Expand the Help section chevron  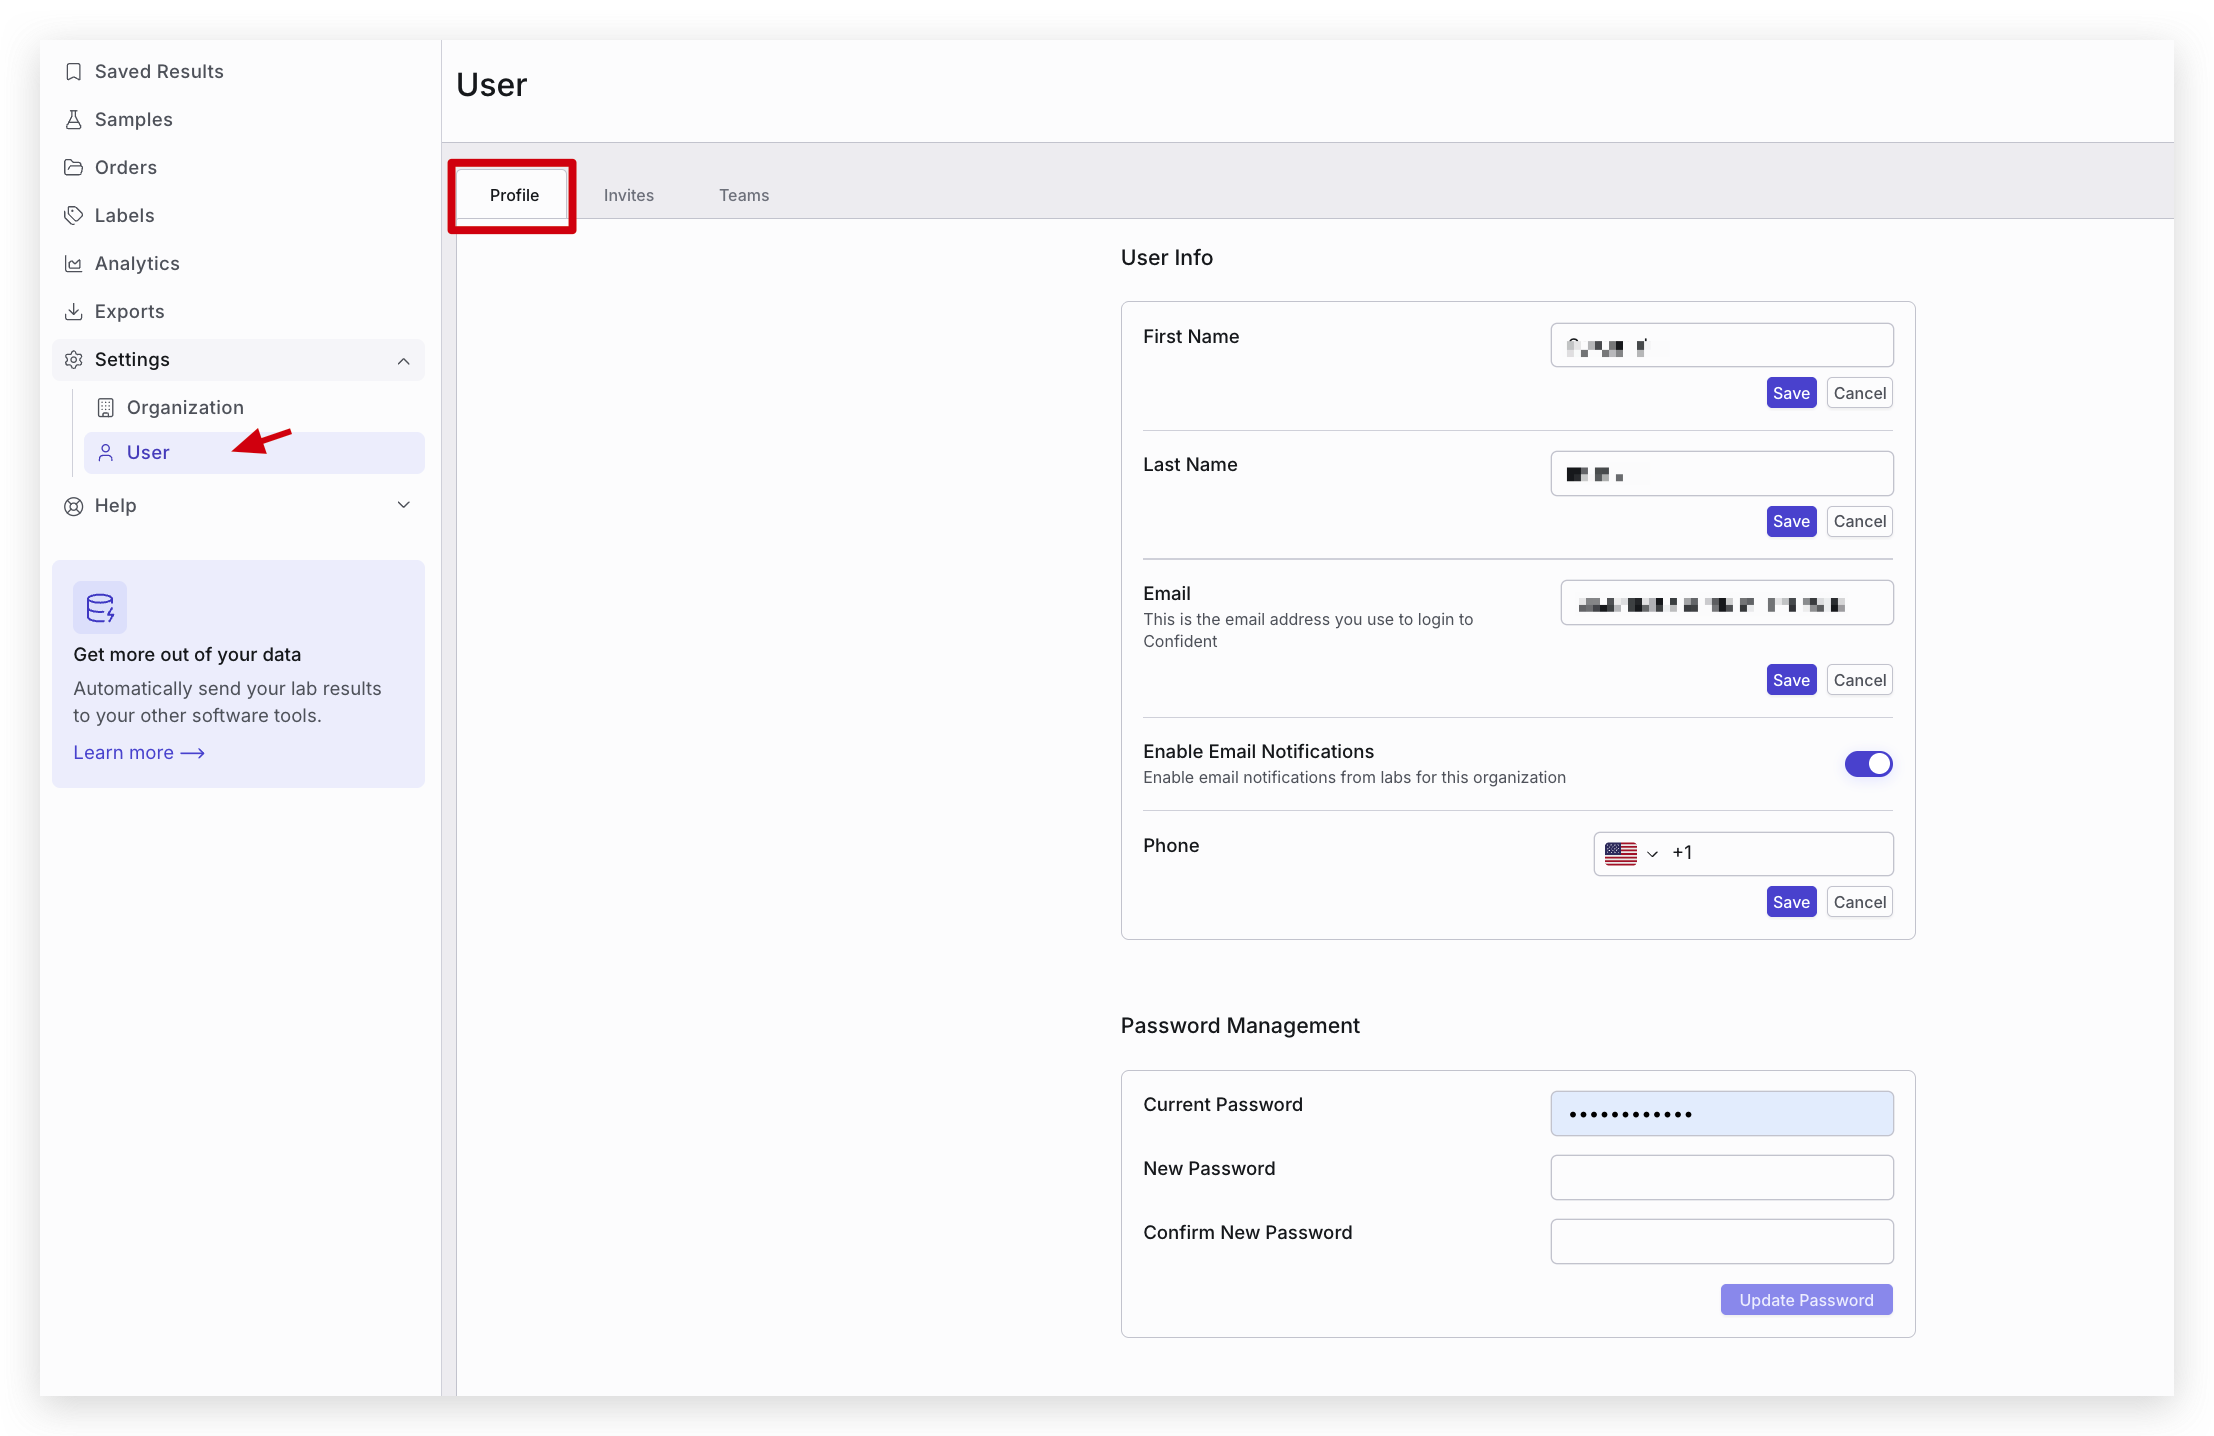[403, 505]
